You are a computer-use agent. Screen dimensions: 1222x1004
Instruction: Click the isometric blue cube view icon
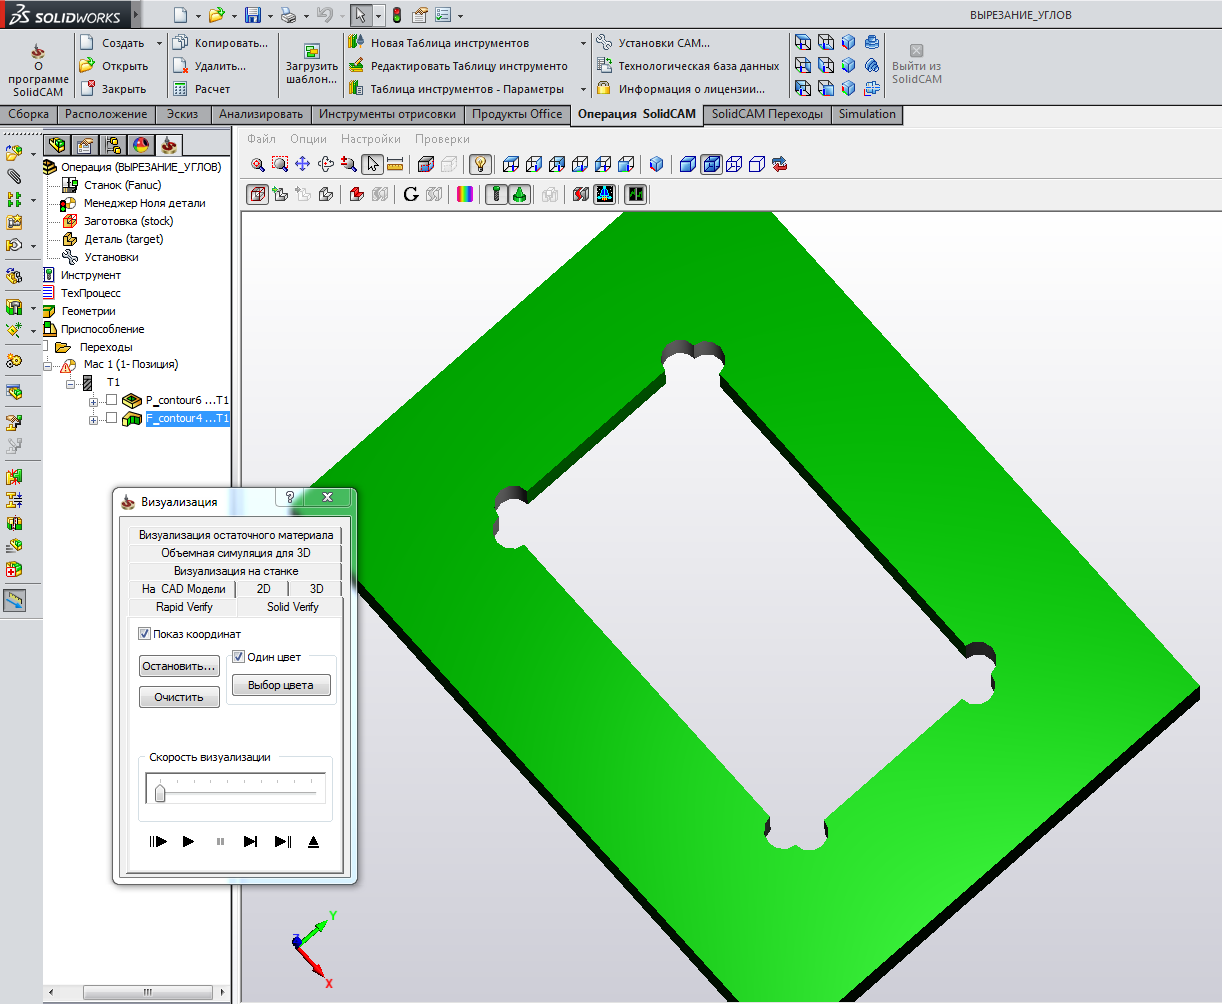(x=657, y=164)
